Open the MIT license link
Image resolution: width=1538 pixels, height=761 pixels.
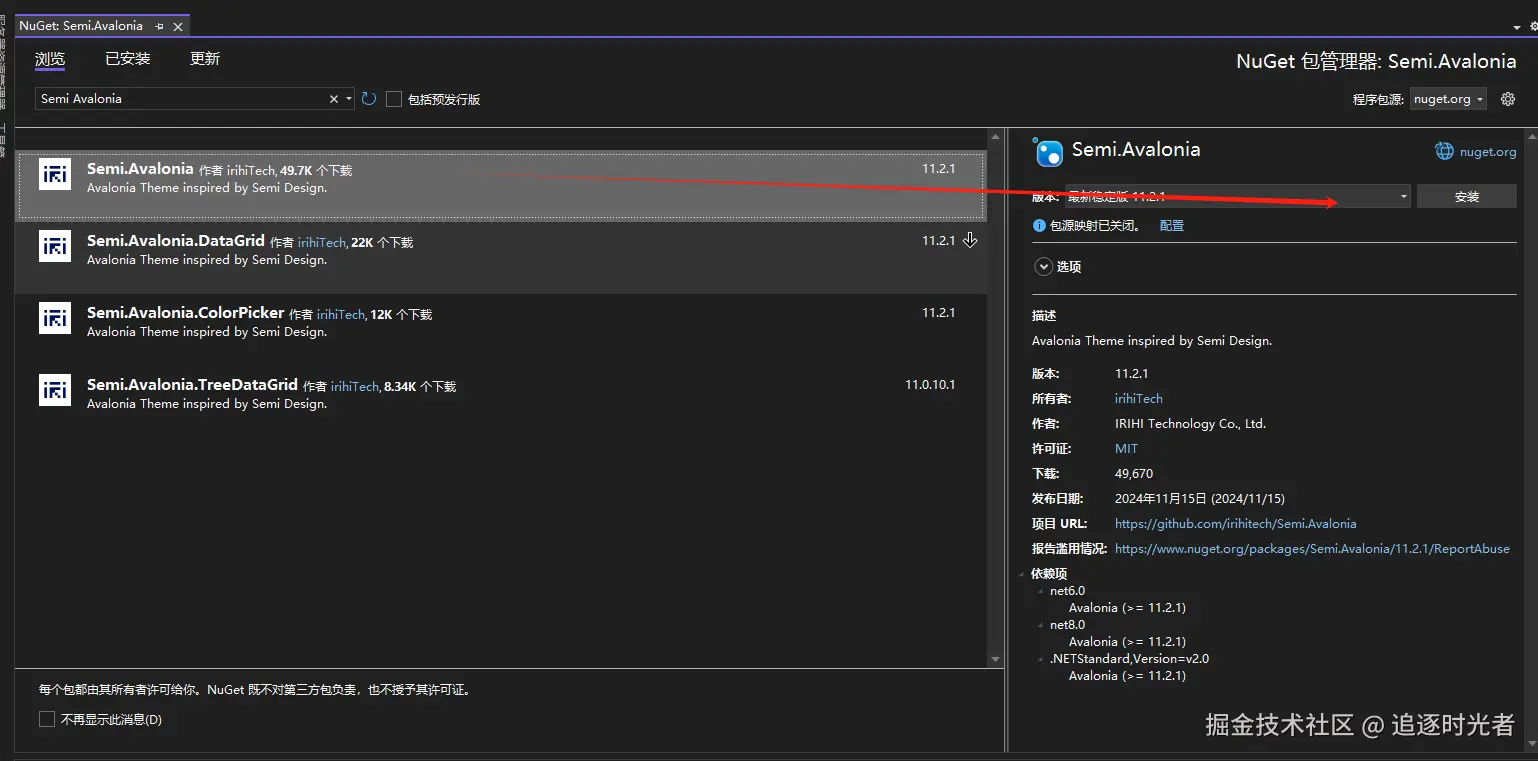1126,448
